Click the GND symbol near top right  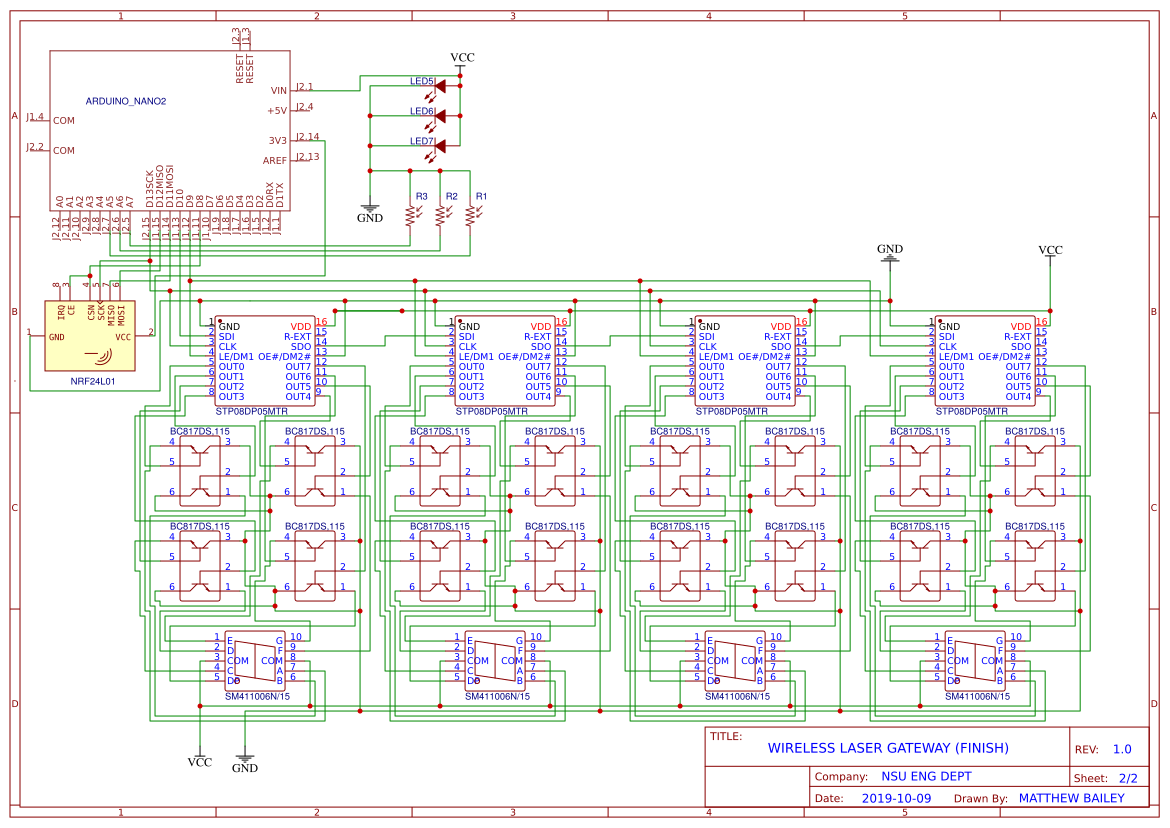889,250
